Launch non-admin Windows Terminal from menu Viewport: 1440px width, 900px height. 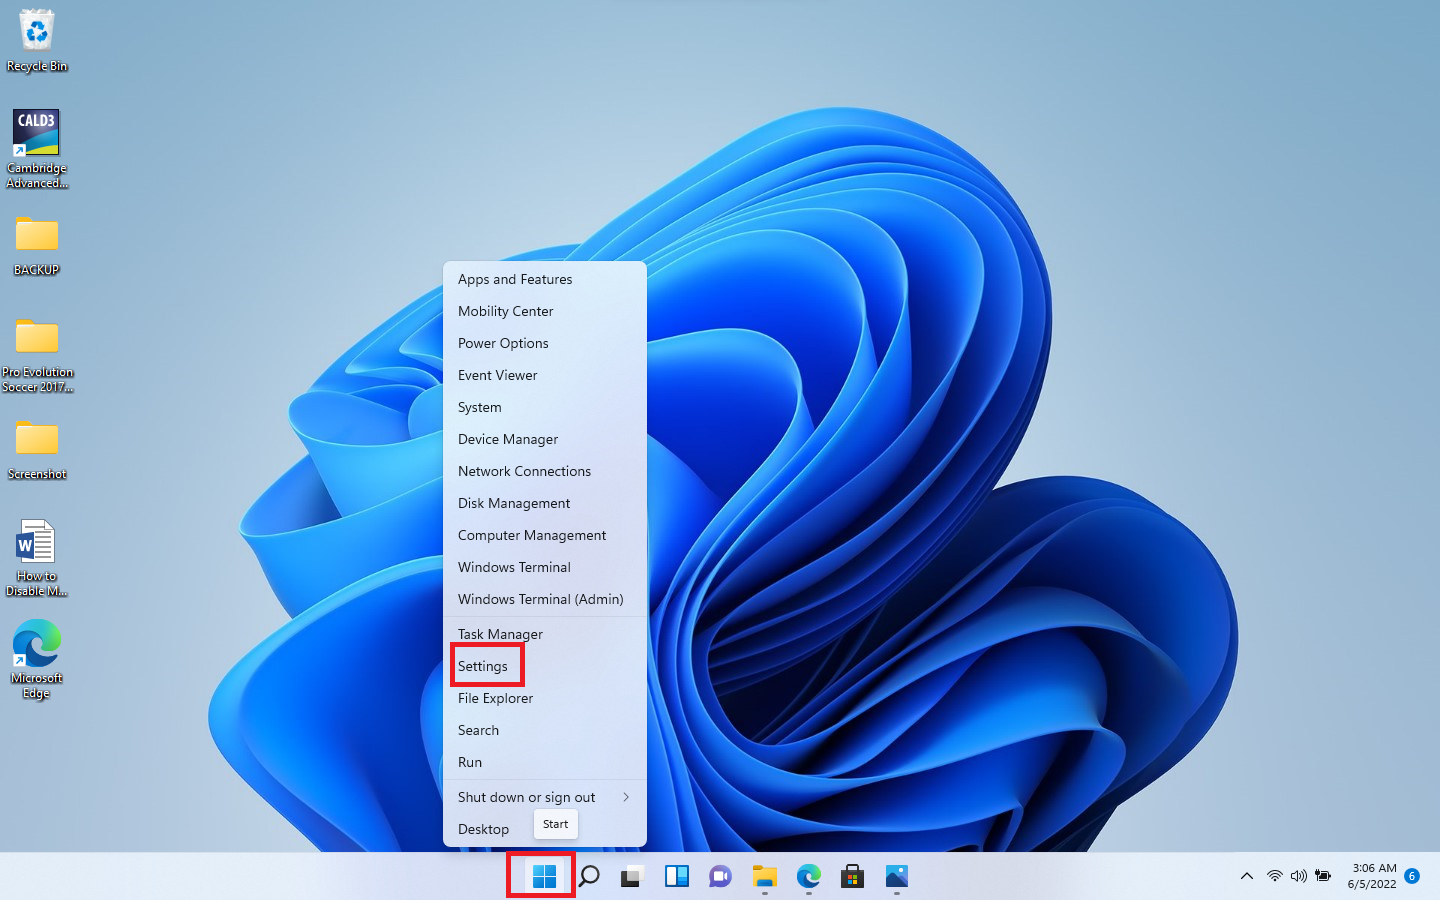coord(545,567)
